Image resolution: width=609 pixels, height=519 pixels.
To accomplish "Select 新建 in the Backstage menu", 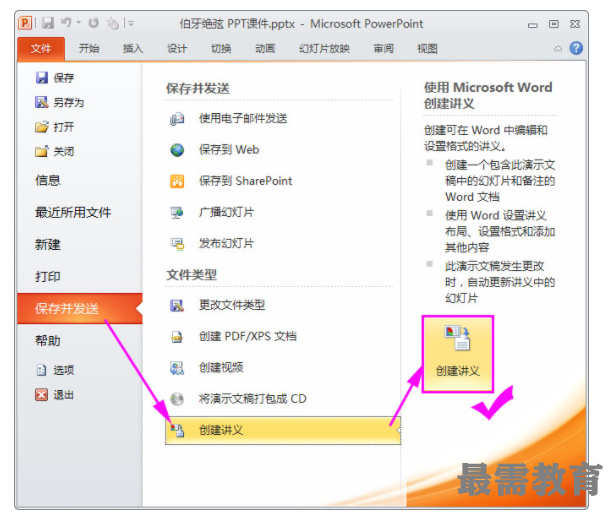I will 48,245.
